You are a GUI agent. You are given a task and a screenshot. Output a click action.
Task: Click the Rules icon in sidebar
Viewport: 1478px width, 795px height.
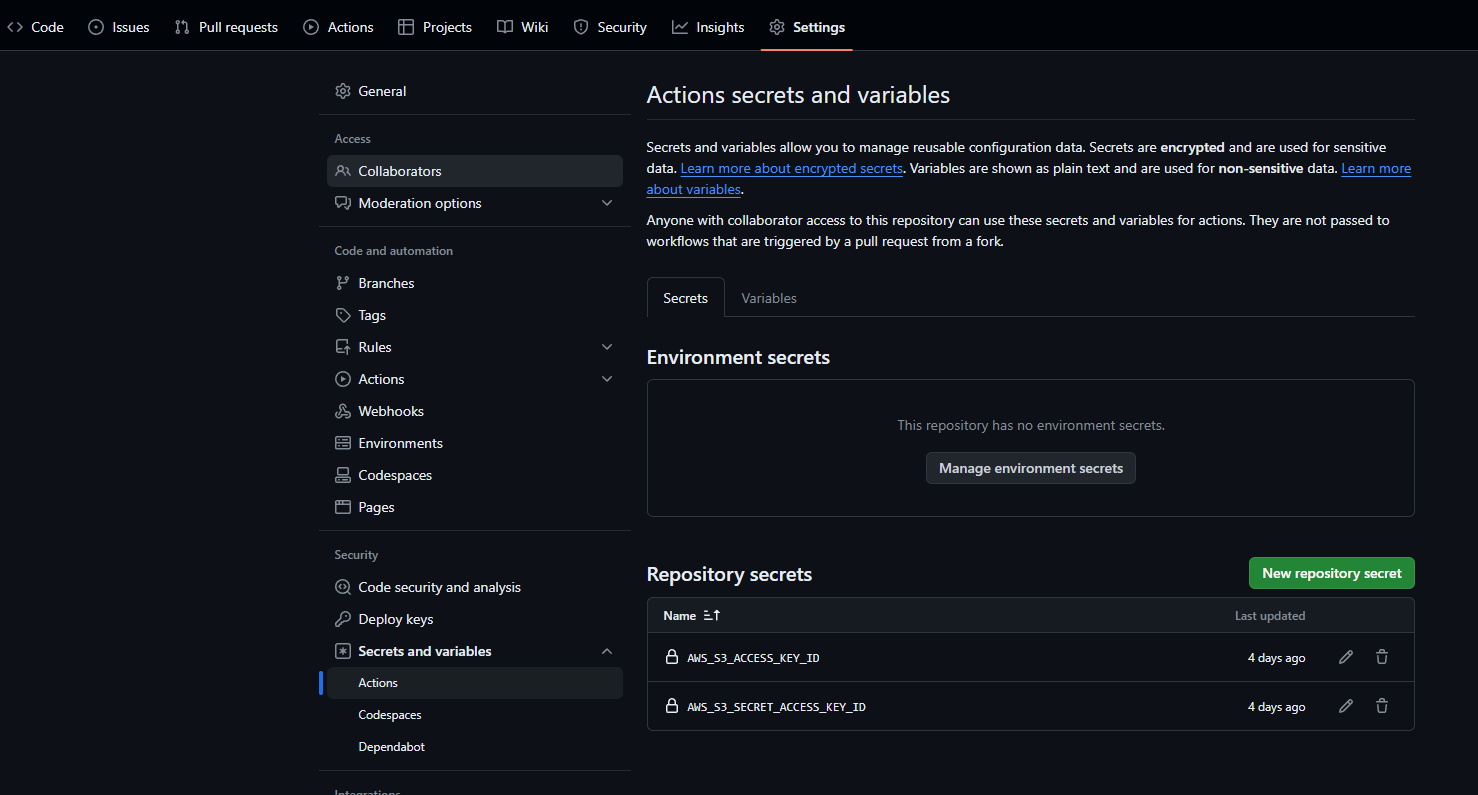coord(343,347)
